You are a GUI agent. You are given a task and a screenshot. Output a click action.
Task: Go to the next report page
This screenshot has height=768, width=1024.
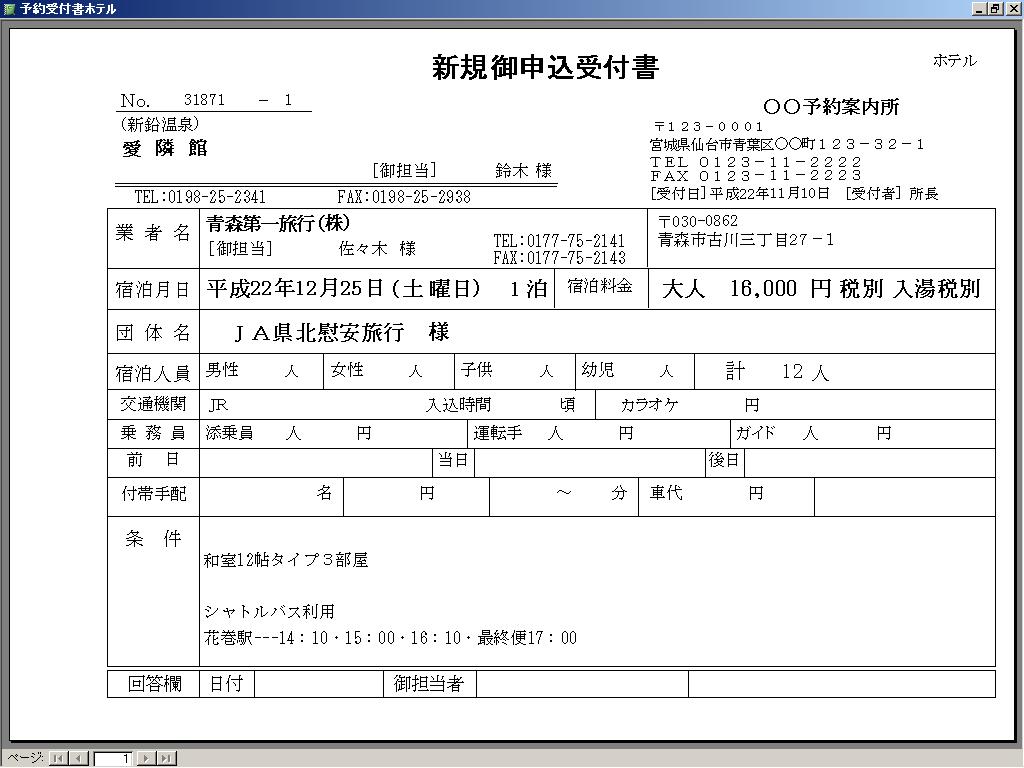pyautogui.click(x=146, y=758)
